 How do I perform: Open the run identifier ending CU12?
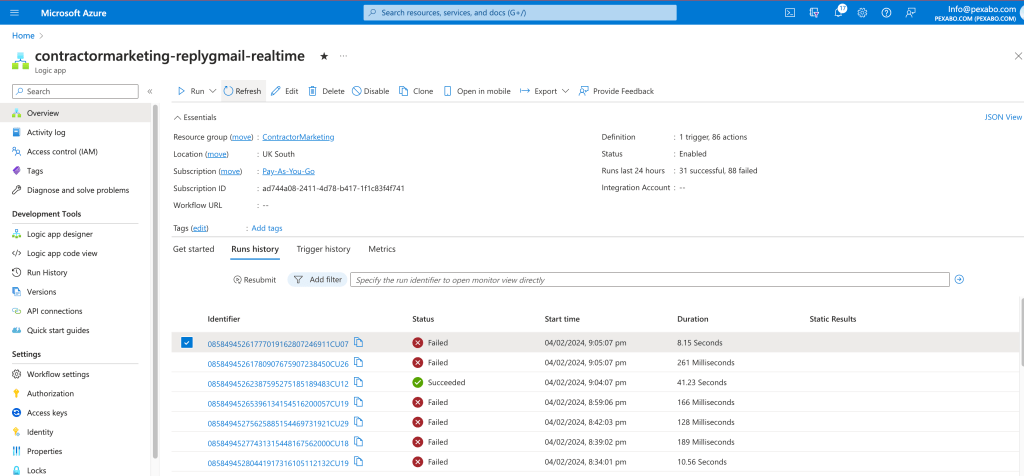click(278, 383)
